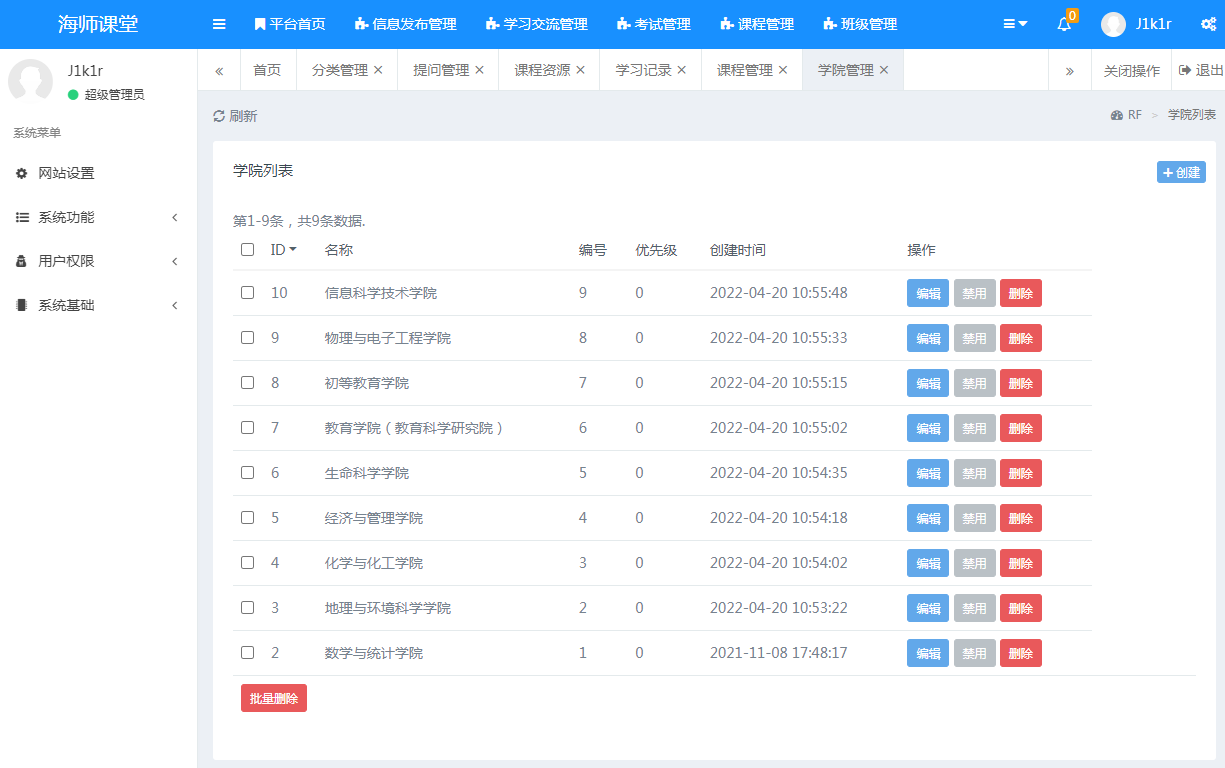Close the 分类管理 tab via its X
The image size is (1225, 768).
click(x=378, y=70)
